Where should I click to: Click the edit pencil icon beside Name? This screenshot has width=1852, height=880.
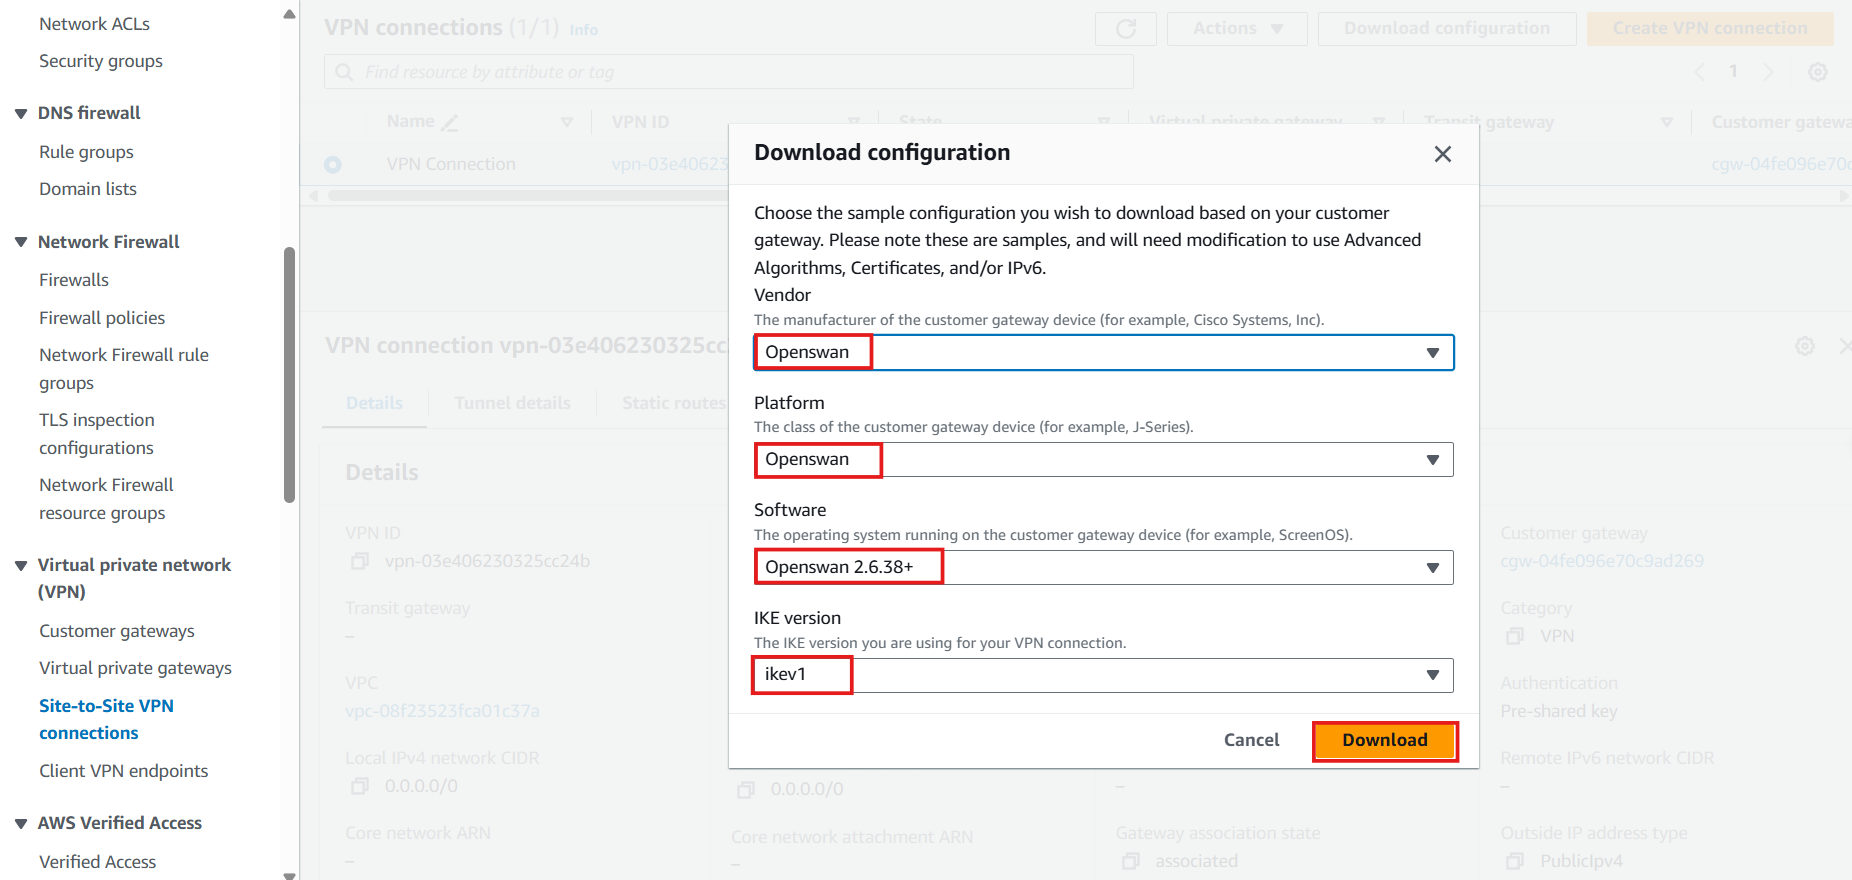click(x=450, y=123)
